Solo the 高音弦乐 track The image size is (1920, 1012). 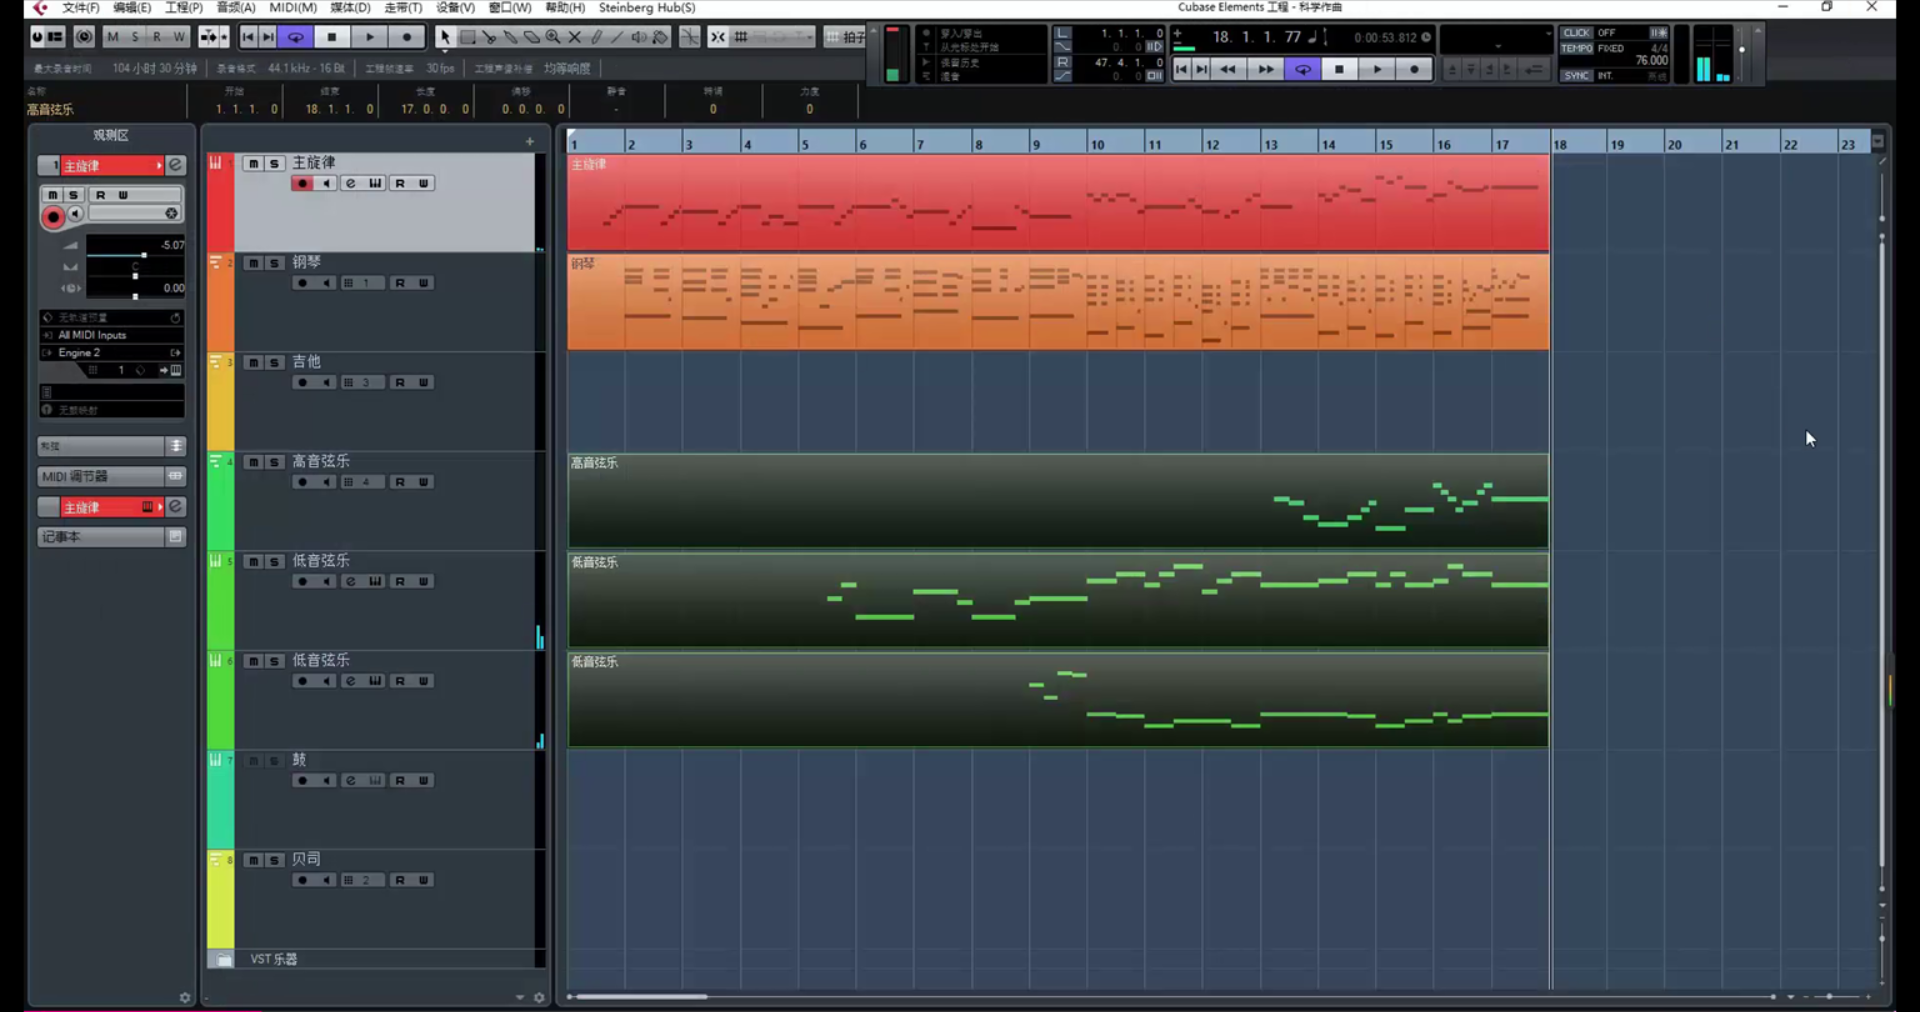pos(274,462)
